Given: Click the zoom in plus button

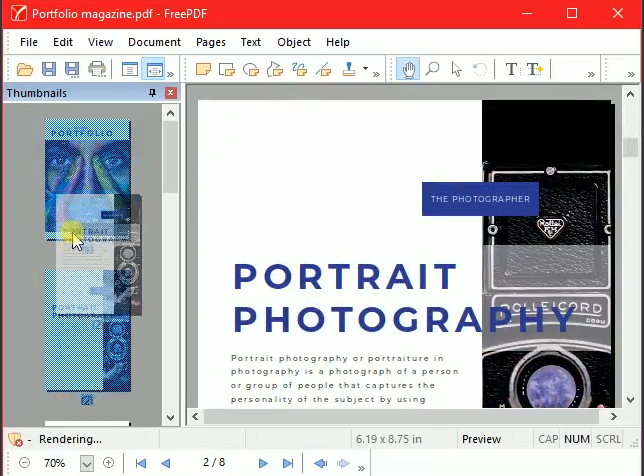Looking at the screenshot, I should click(x=109, y=463).
